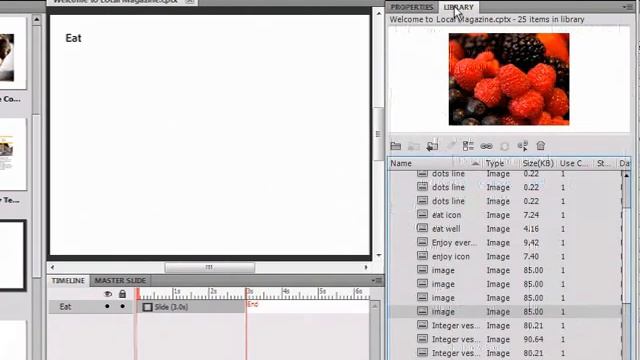Screen dimensions: 640x360
Task: Click image icon beside eat icon row
Action: click(x=422, y=214)
